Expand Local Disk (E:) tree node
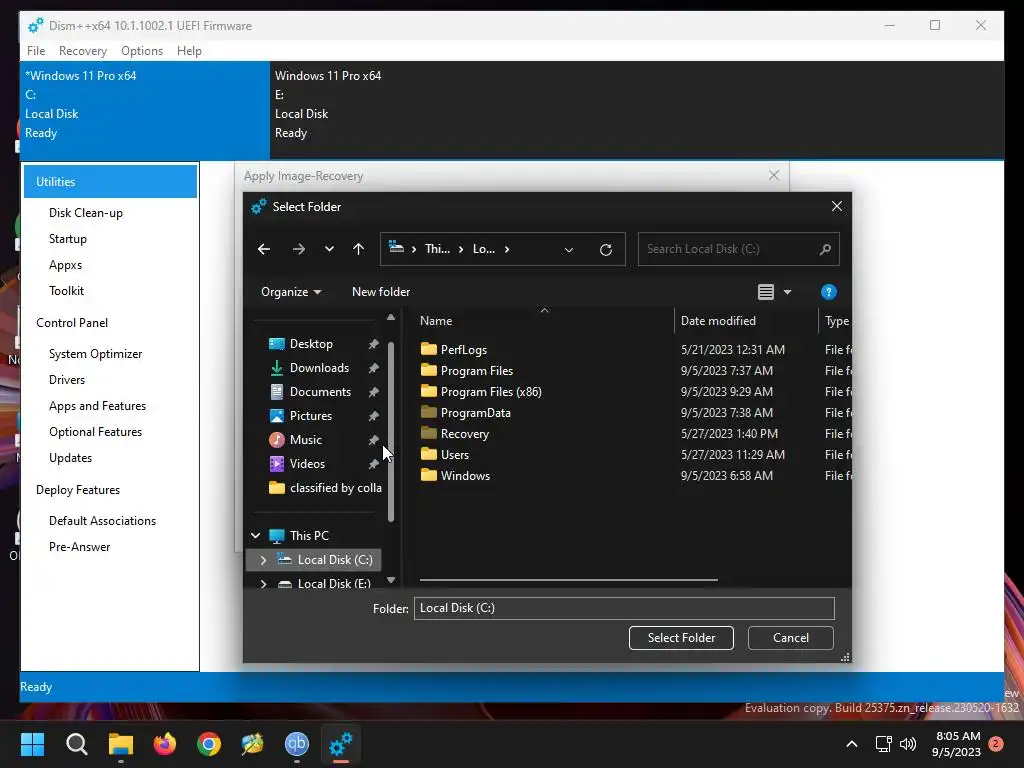Viewport: 1024px width, 768px height. (x=263, y=583)
